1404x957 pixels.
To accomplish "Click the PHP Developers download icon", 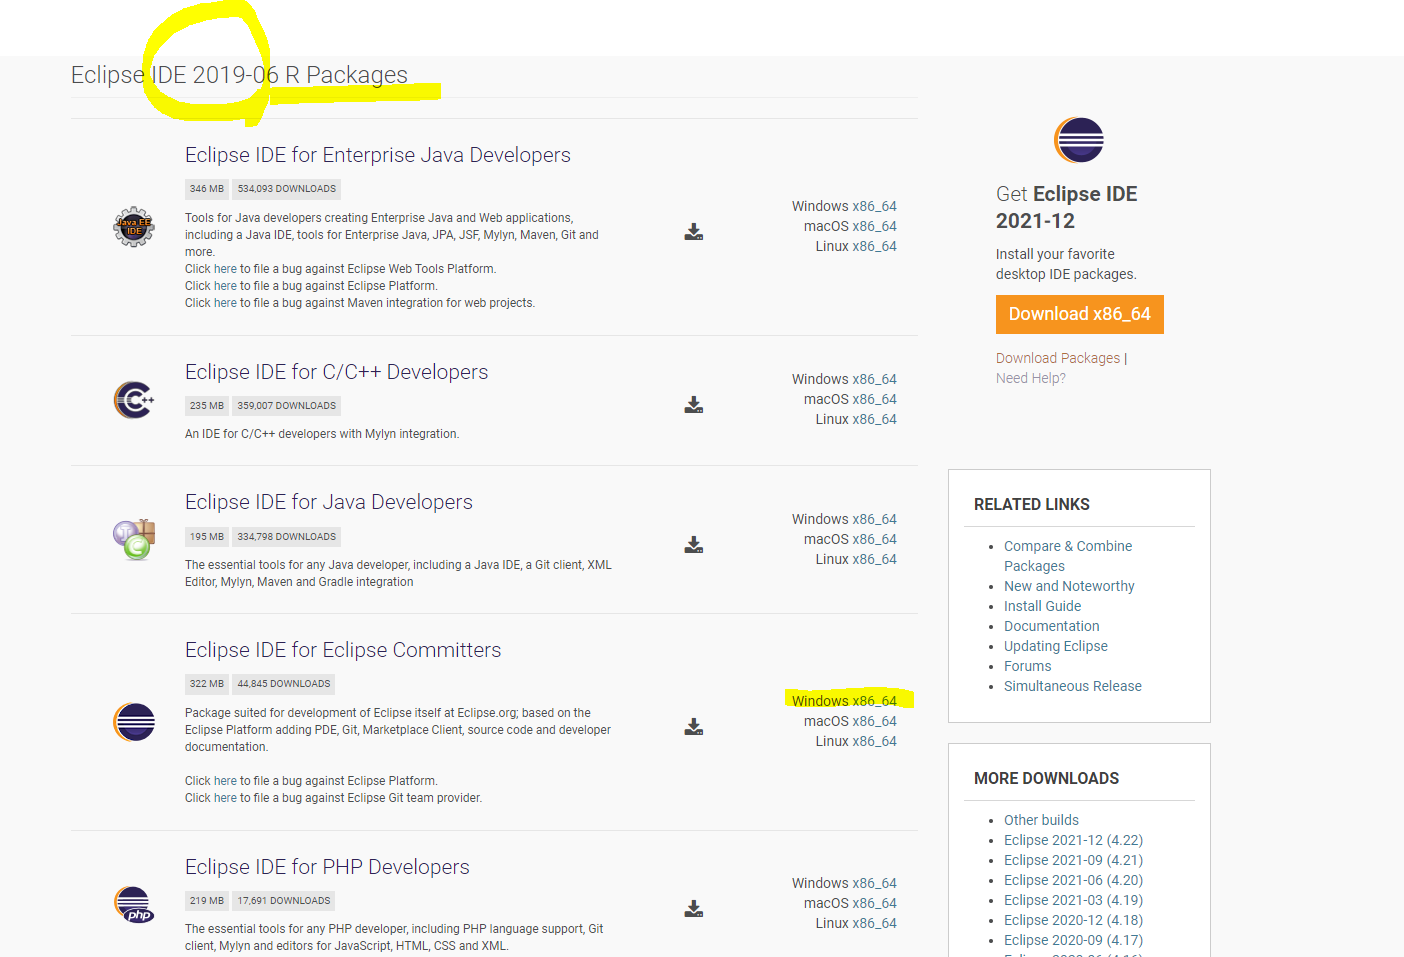I will pyautogui.click(x=694, y=909).
